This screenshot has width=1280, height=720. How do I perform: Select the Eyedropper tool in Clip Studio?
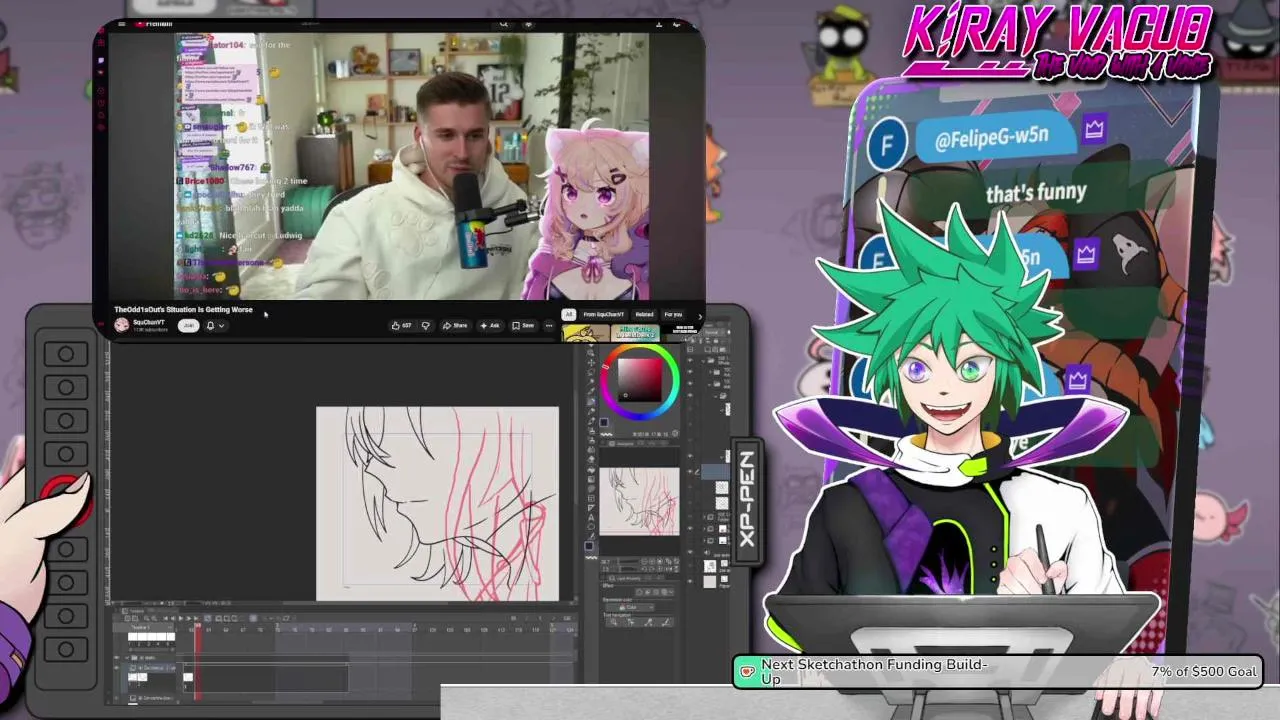tap(591, 391)
